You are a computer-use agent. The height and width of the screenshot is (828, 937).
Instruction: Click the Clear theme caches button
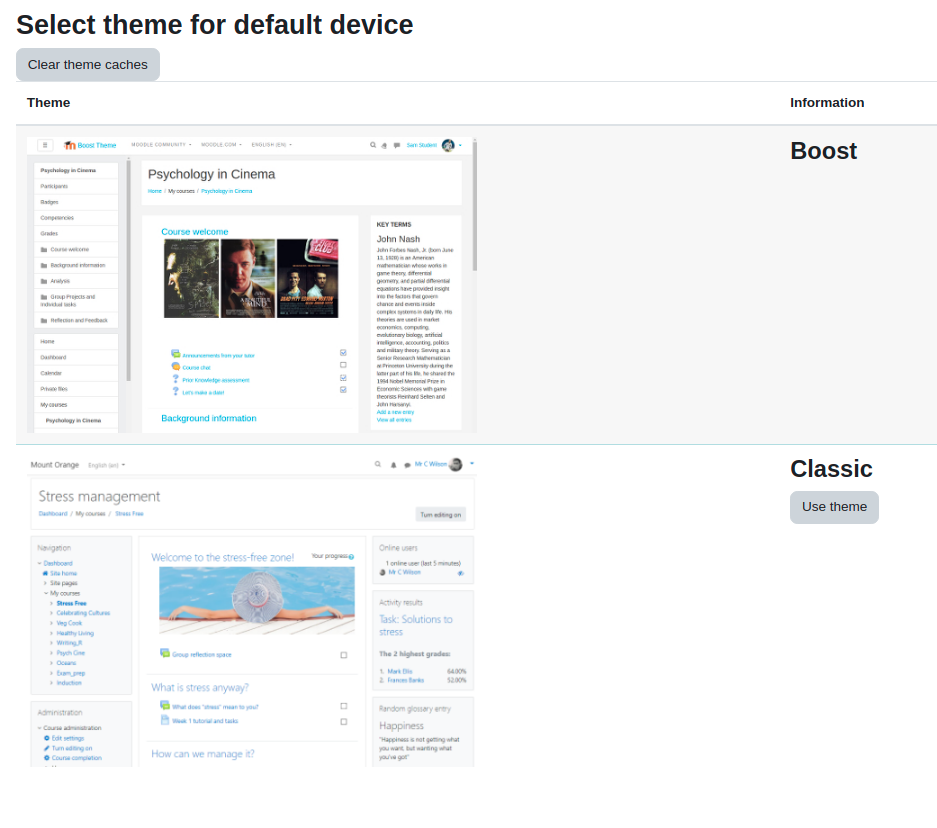click(88, 65)
